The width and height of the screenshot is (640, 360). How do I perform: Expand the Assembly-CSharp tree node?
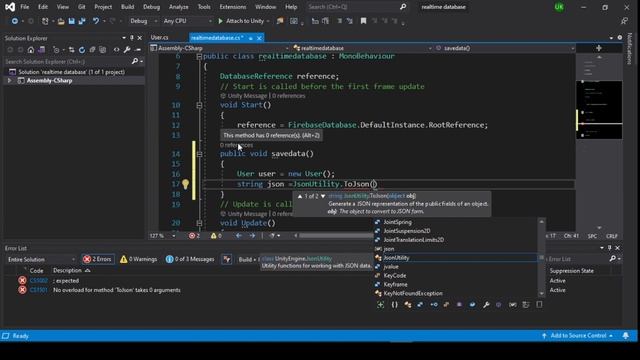click(9, 81)
